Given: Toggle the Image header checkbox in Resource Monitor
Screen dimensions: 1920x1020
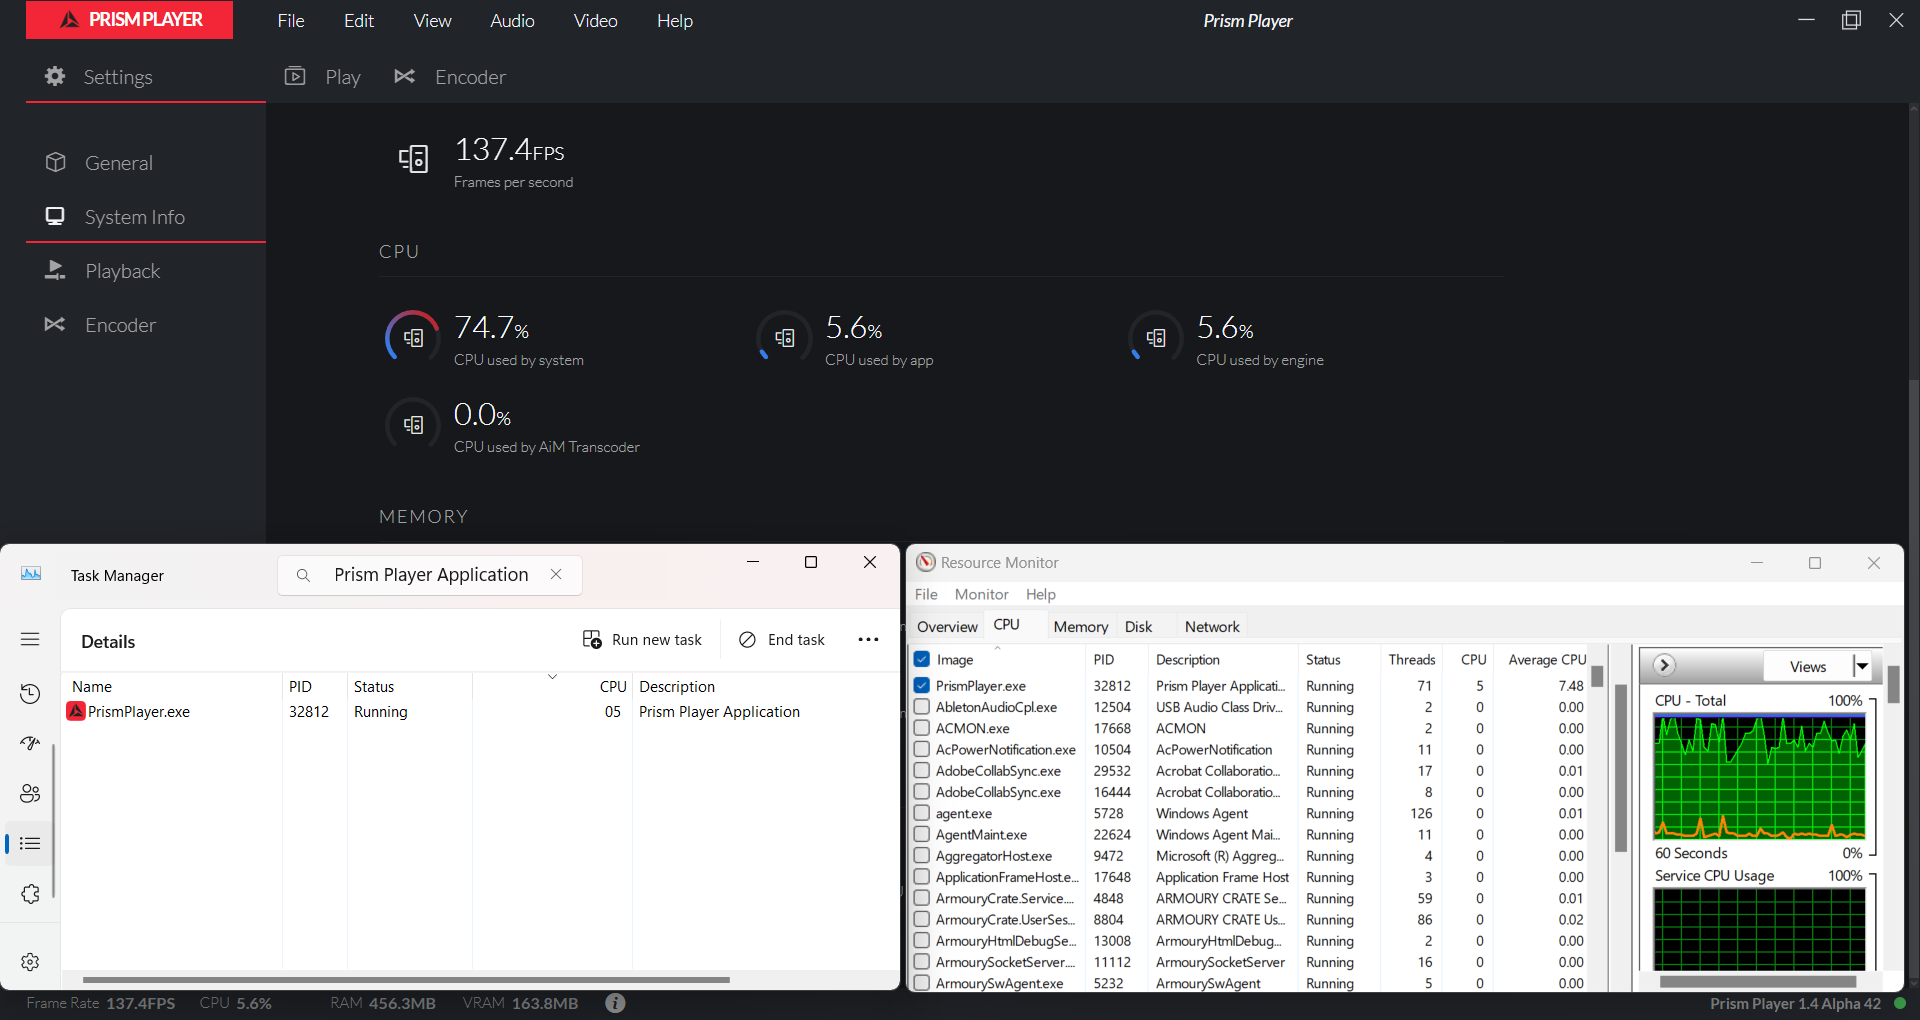Looking at the screenshot, I should [x=922, y=659].
